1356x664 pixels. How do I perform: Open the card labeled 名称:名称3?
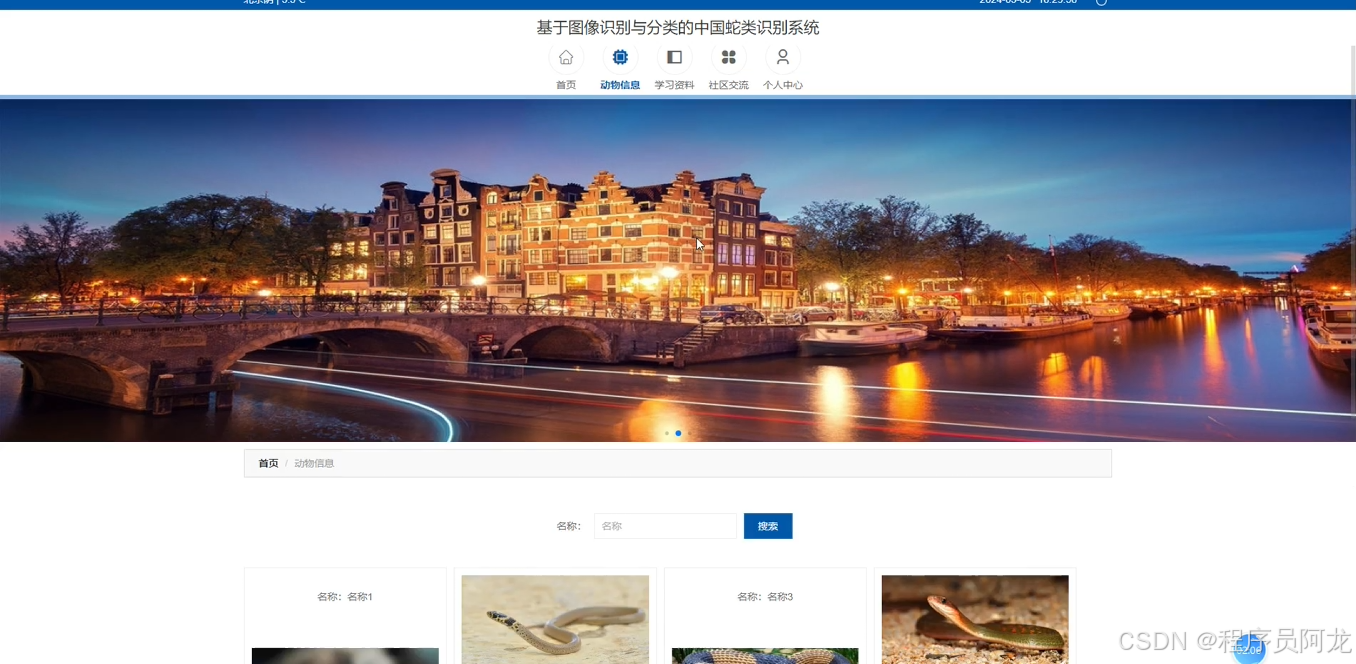[x=765, y=616]
